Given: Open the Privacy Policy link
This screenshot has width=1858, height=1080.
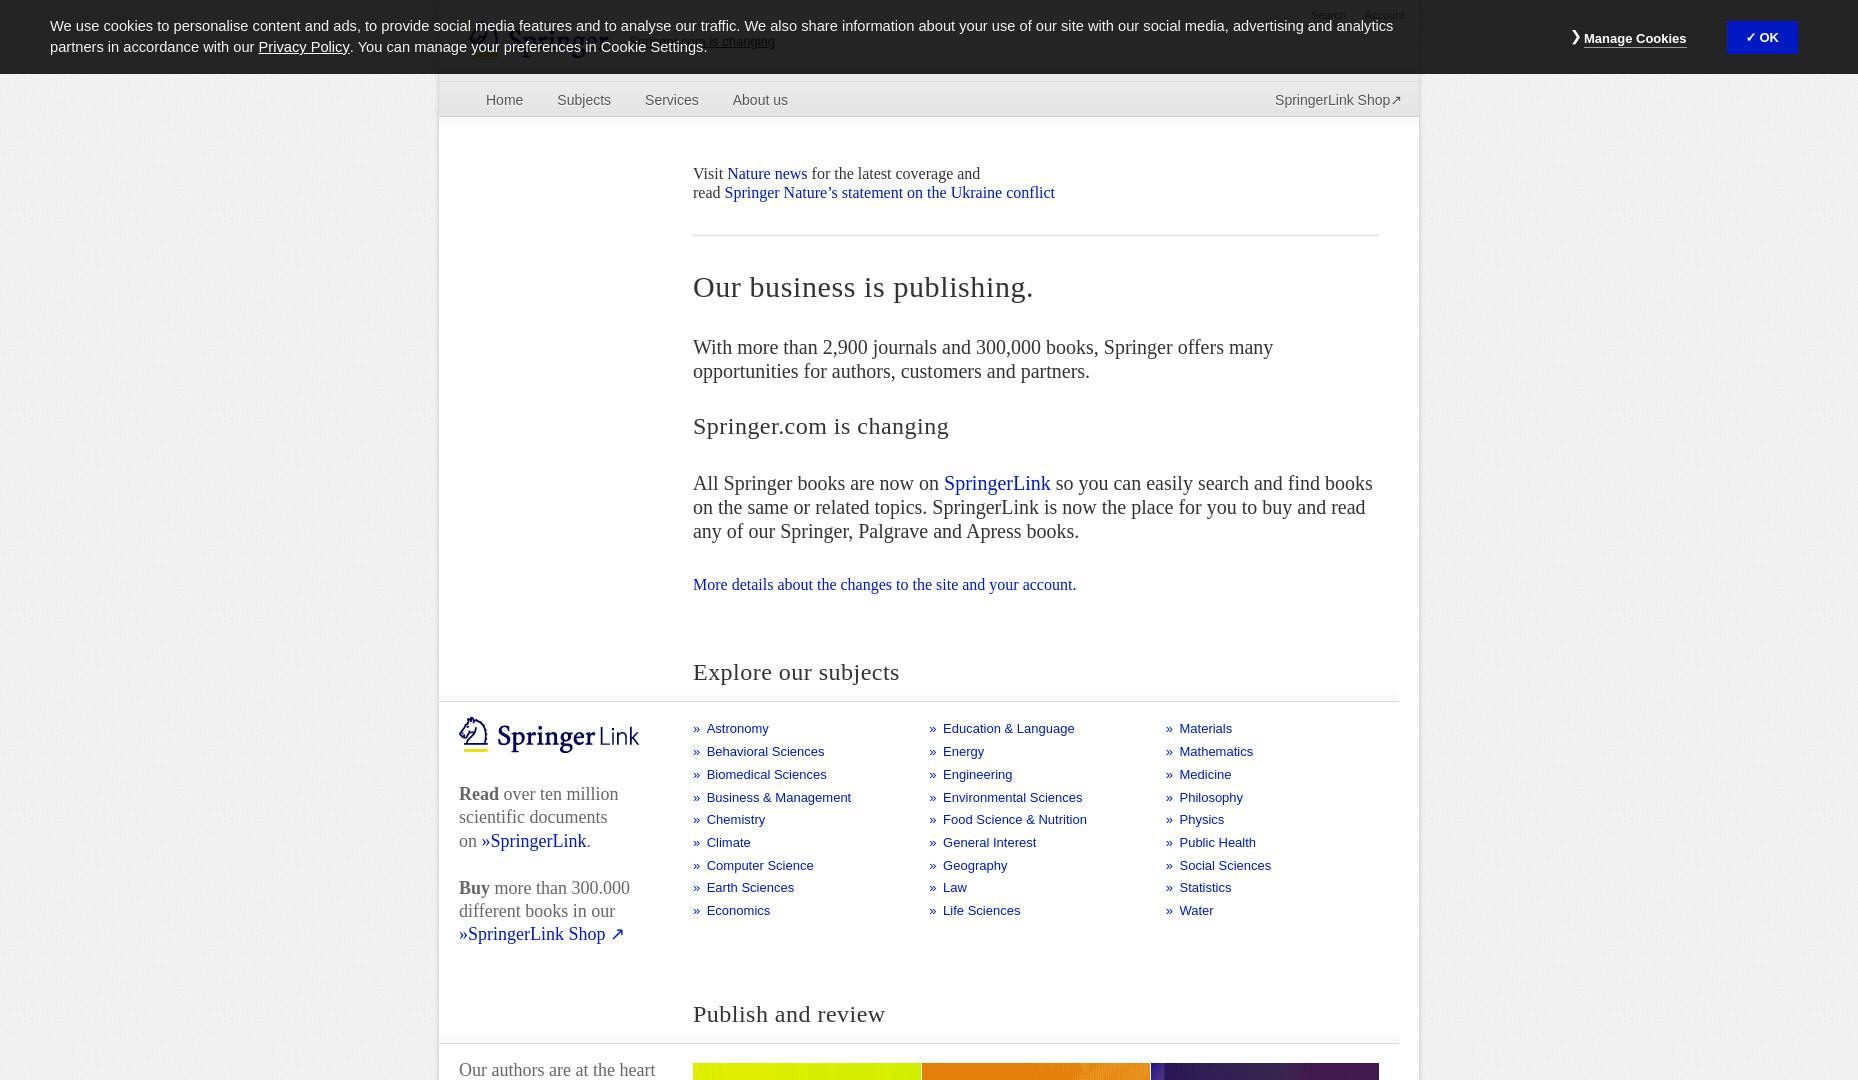Looking at the screenshot, I should click(x=304, y=47).
